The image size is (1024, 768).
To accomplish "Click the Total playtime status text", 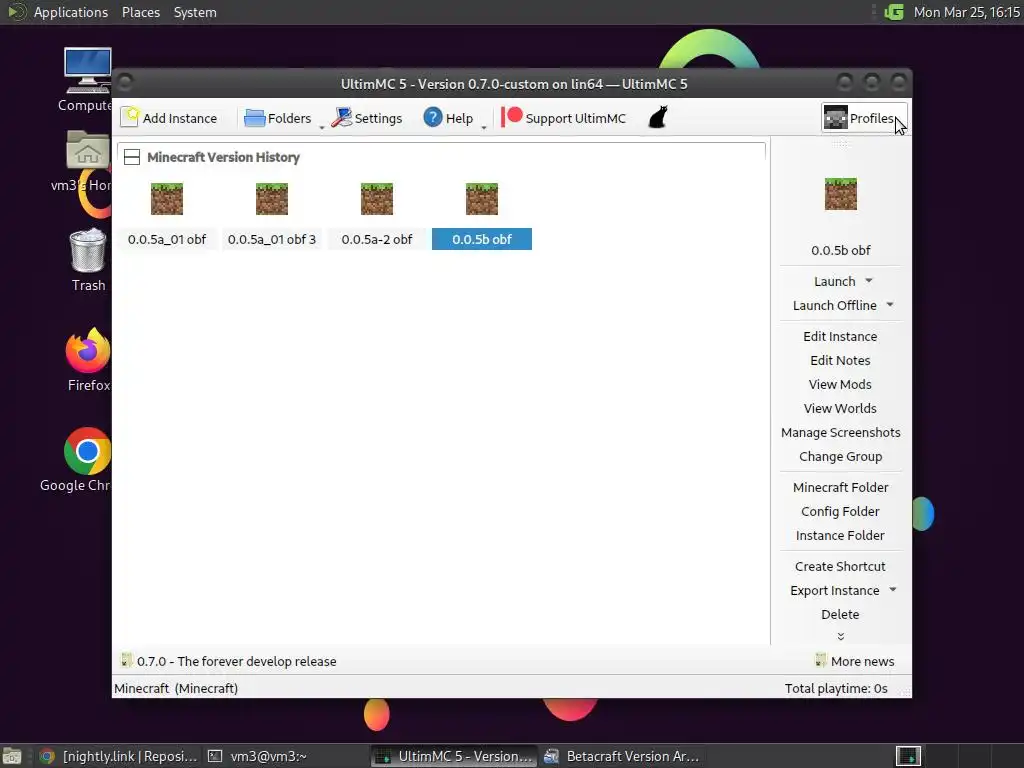I will (836, 688).
